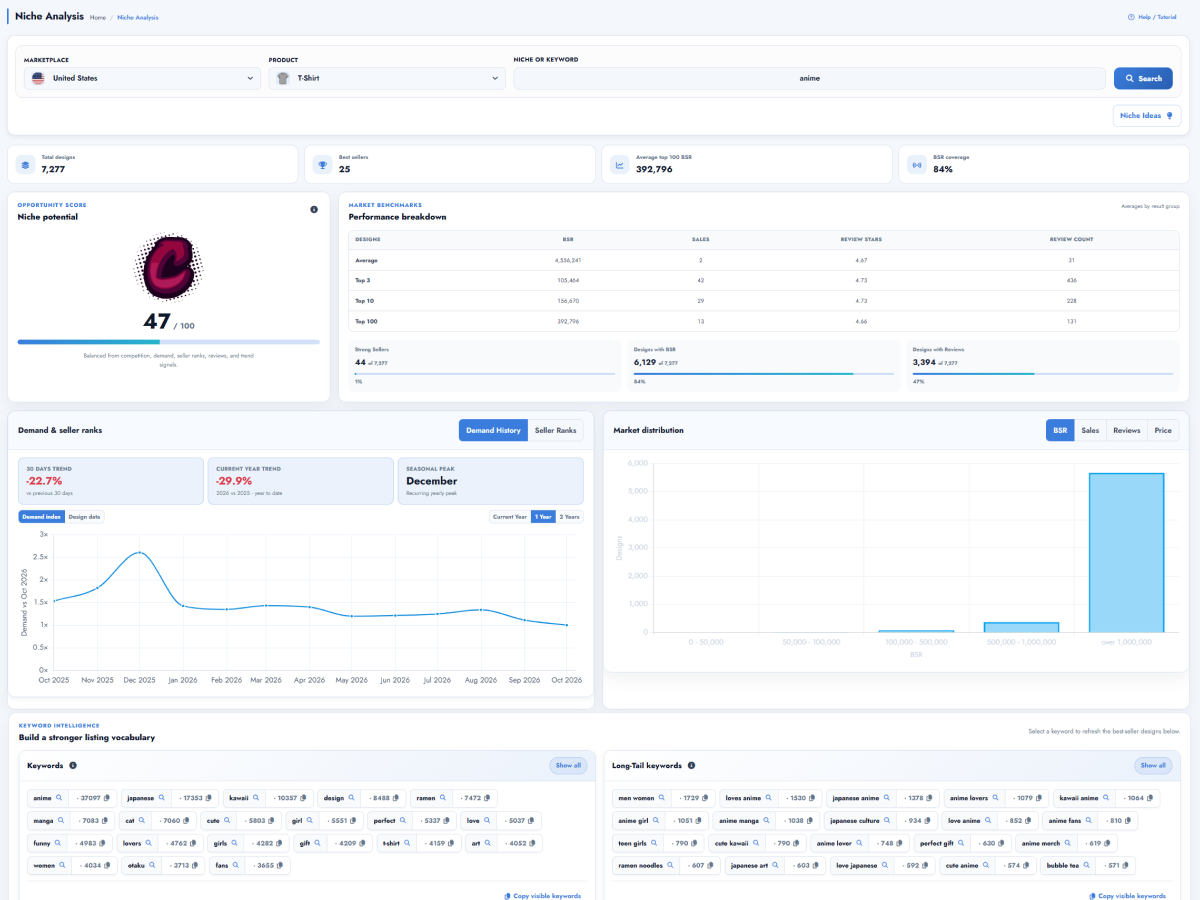Viewport: 1200px width, 900px height.
Task: Click the niche or keyword input field
Action: [x=810, y=78]
